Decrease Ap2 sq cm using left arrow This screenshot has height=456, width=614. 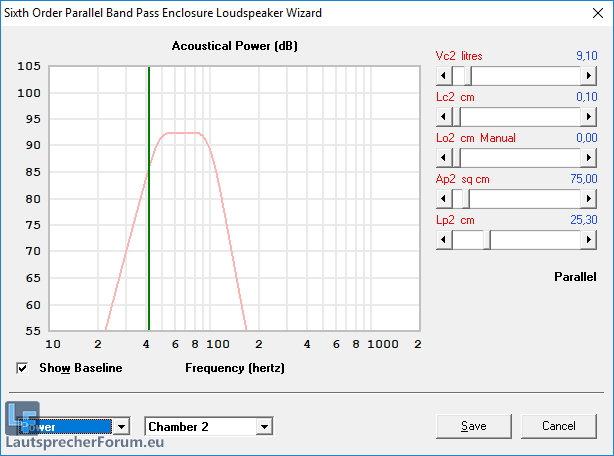coord(444,198)
